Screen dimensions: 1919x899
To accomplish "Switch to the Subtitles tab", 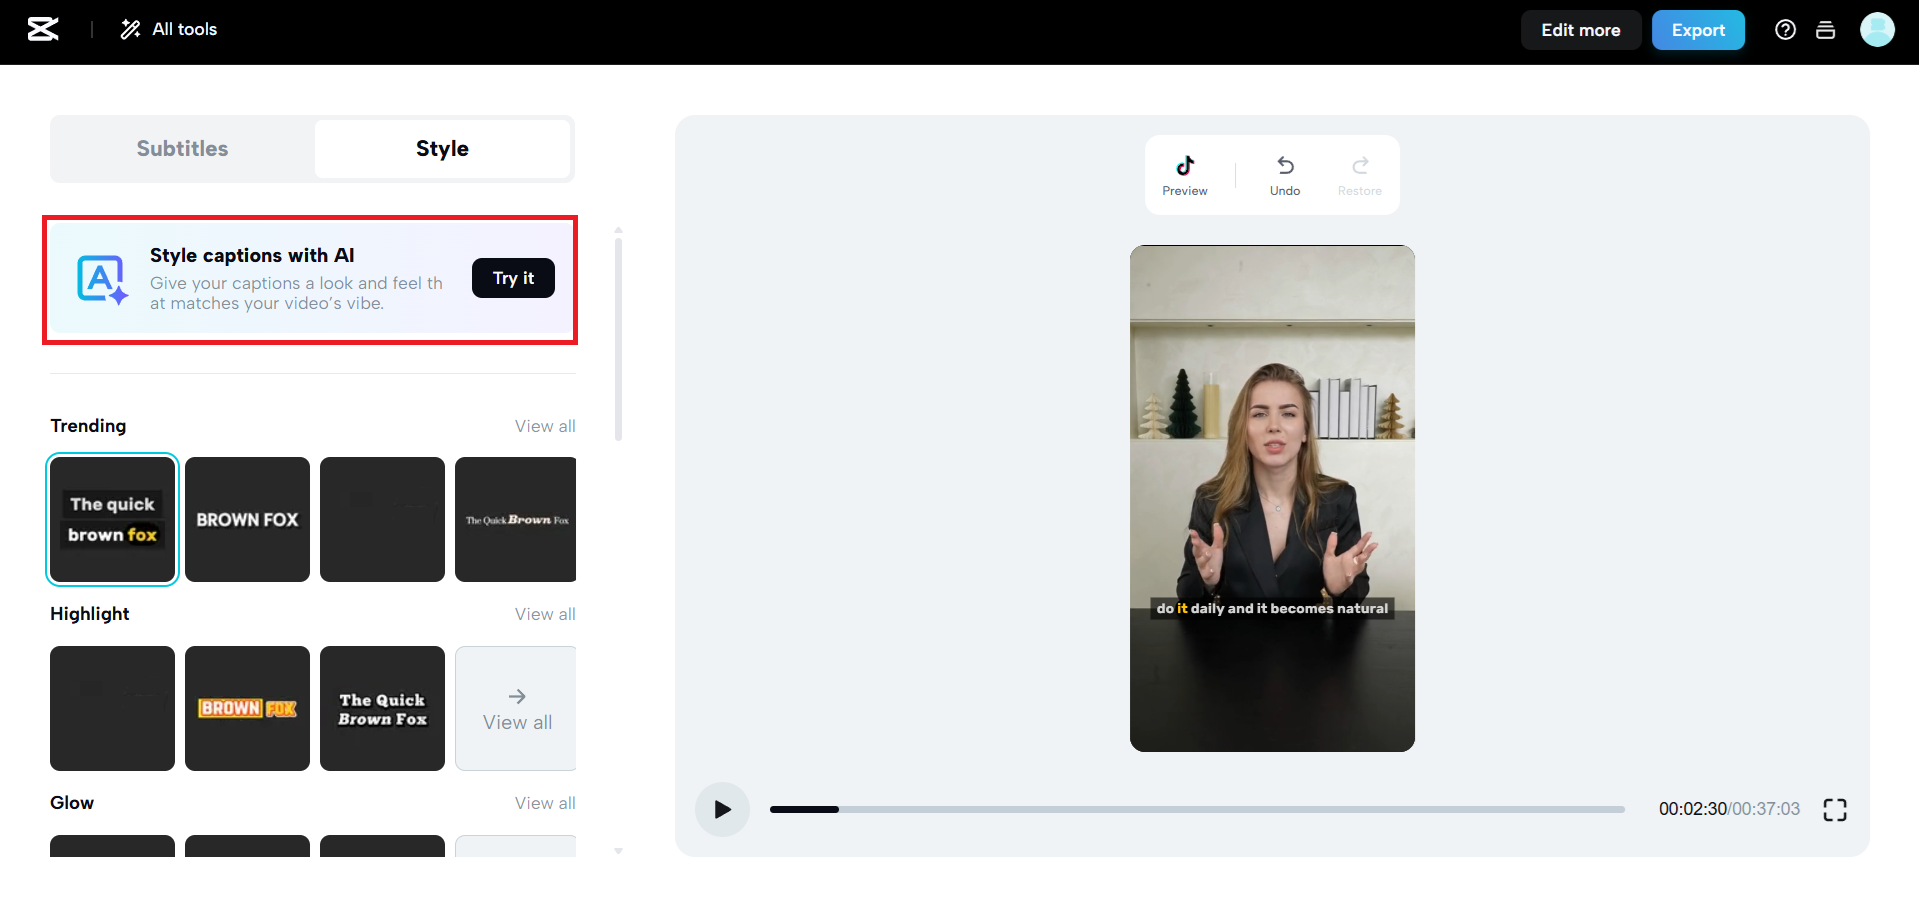I will click(182, 149).
